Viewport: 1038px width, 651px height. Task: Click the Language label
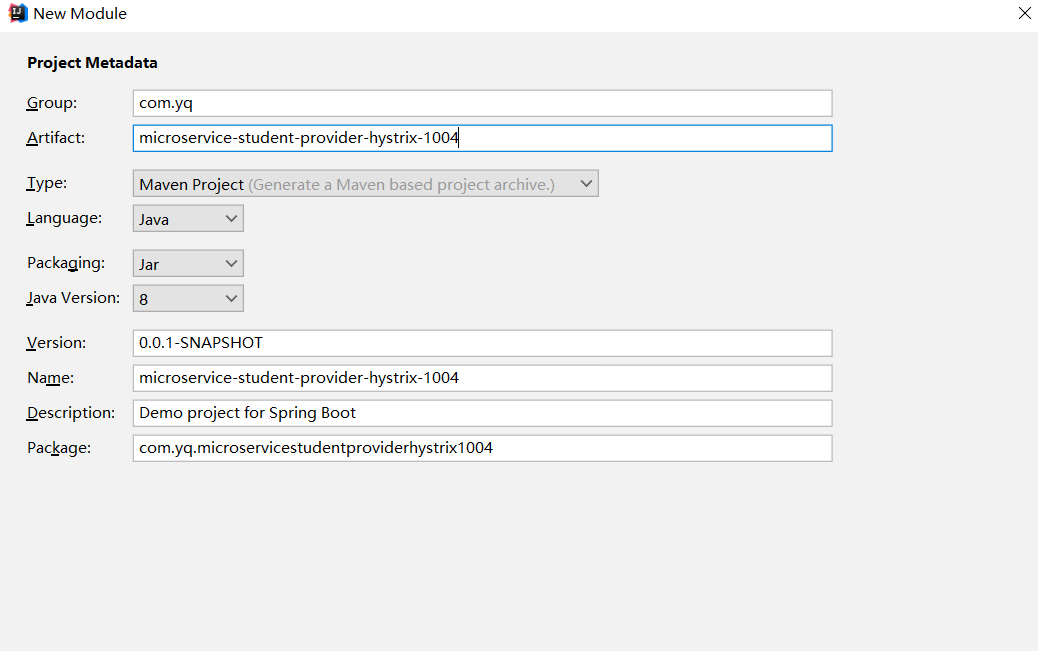tap(64, 219)
